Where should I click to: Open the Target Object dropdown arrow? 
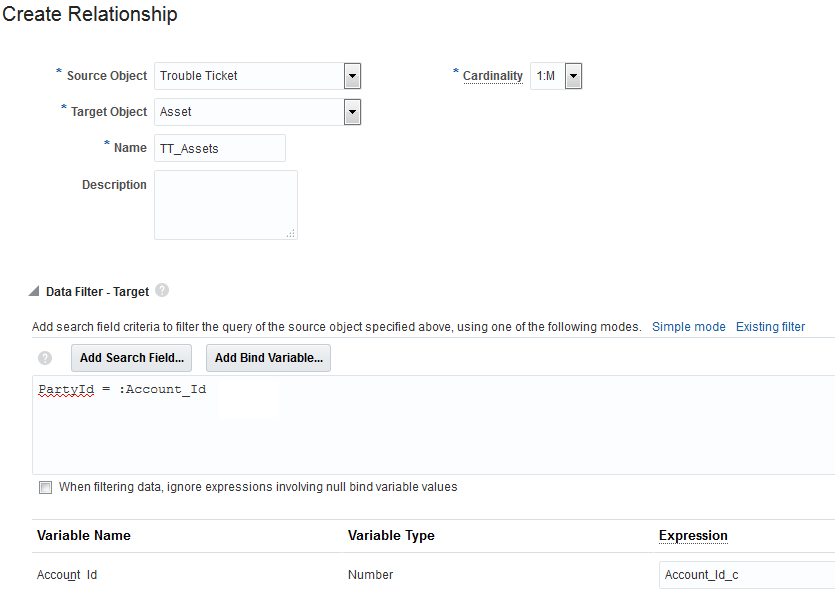[x=352, y=112]
